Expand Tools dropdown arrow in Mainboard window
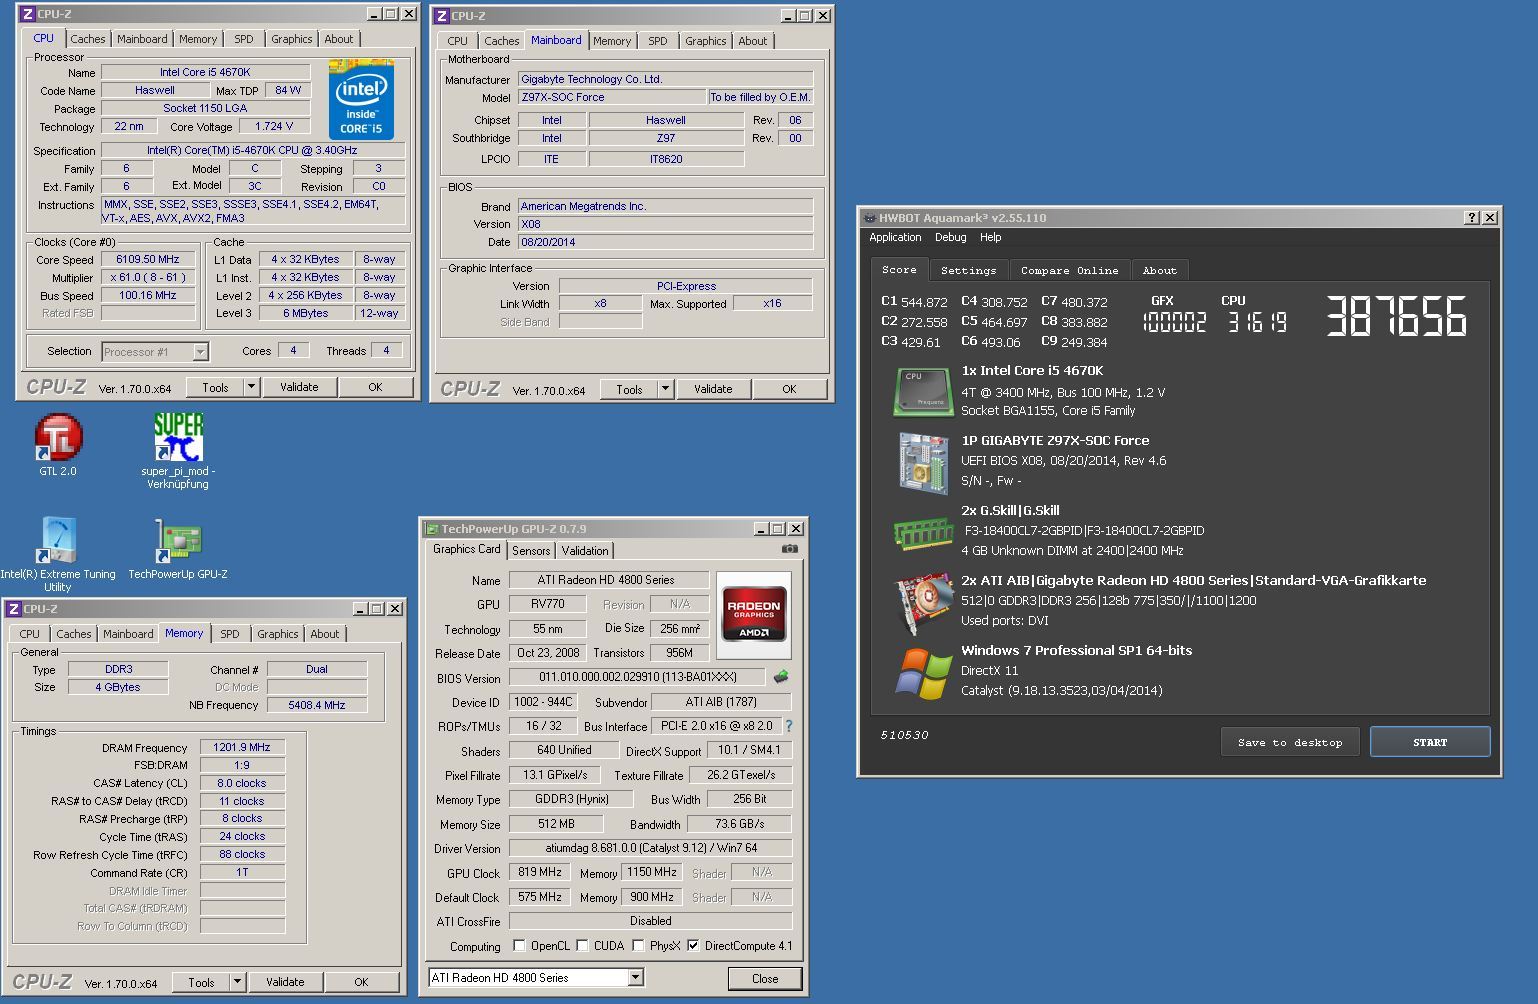This screenshot has height=1004, width=1538. [x=665, y=389]
